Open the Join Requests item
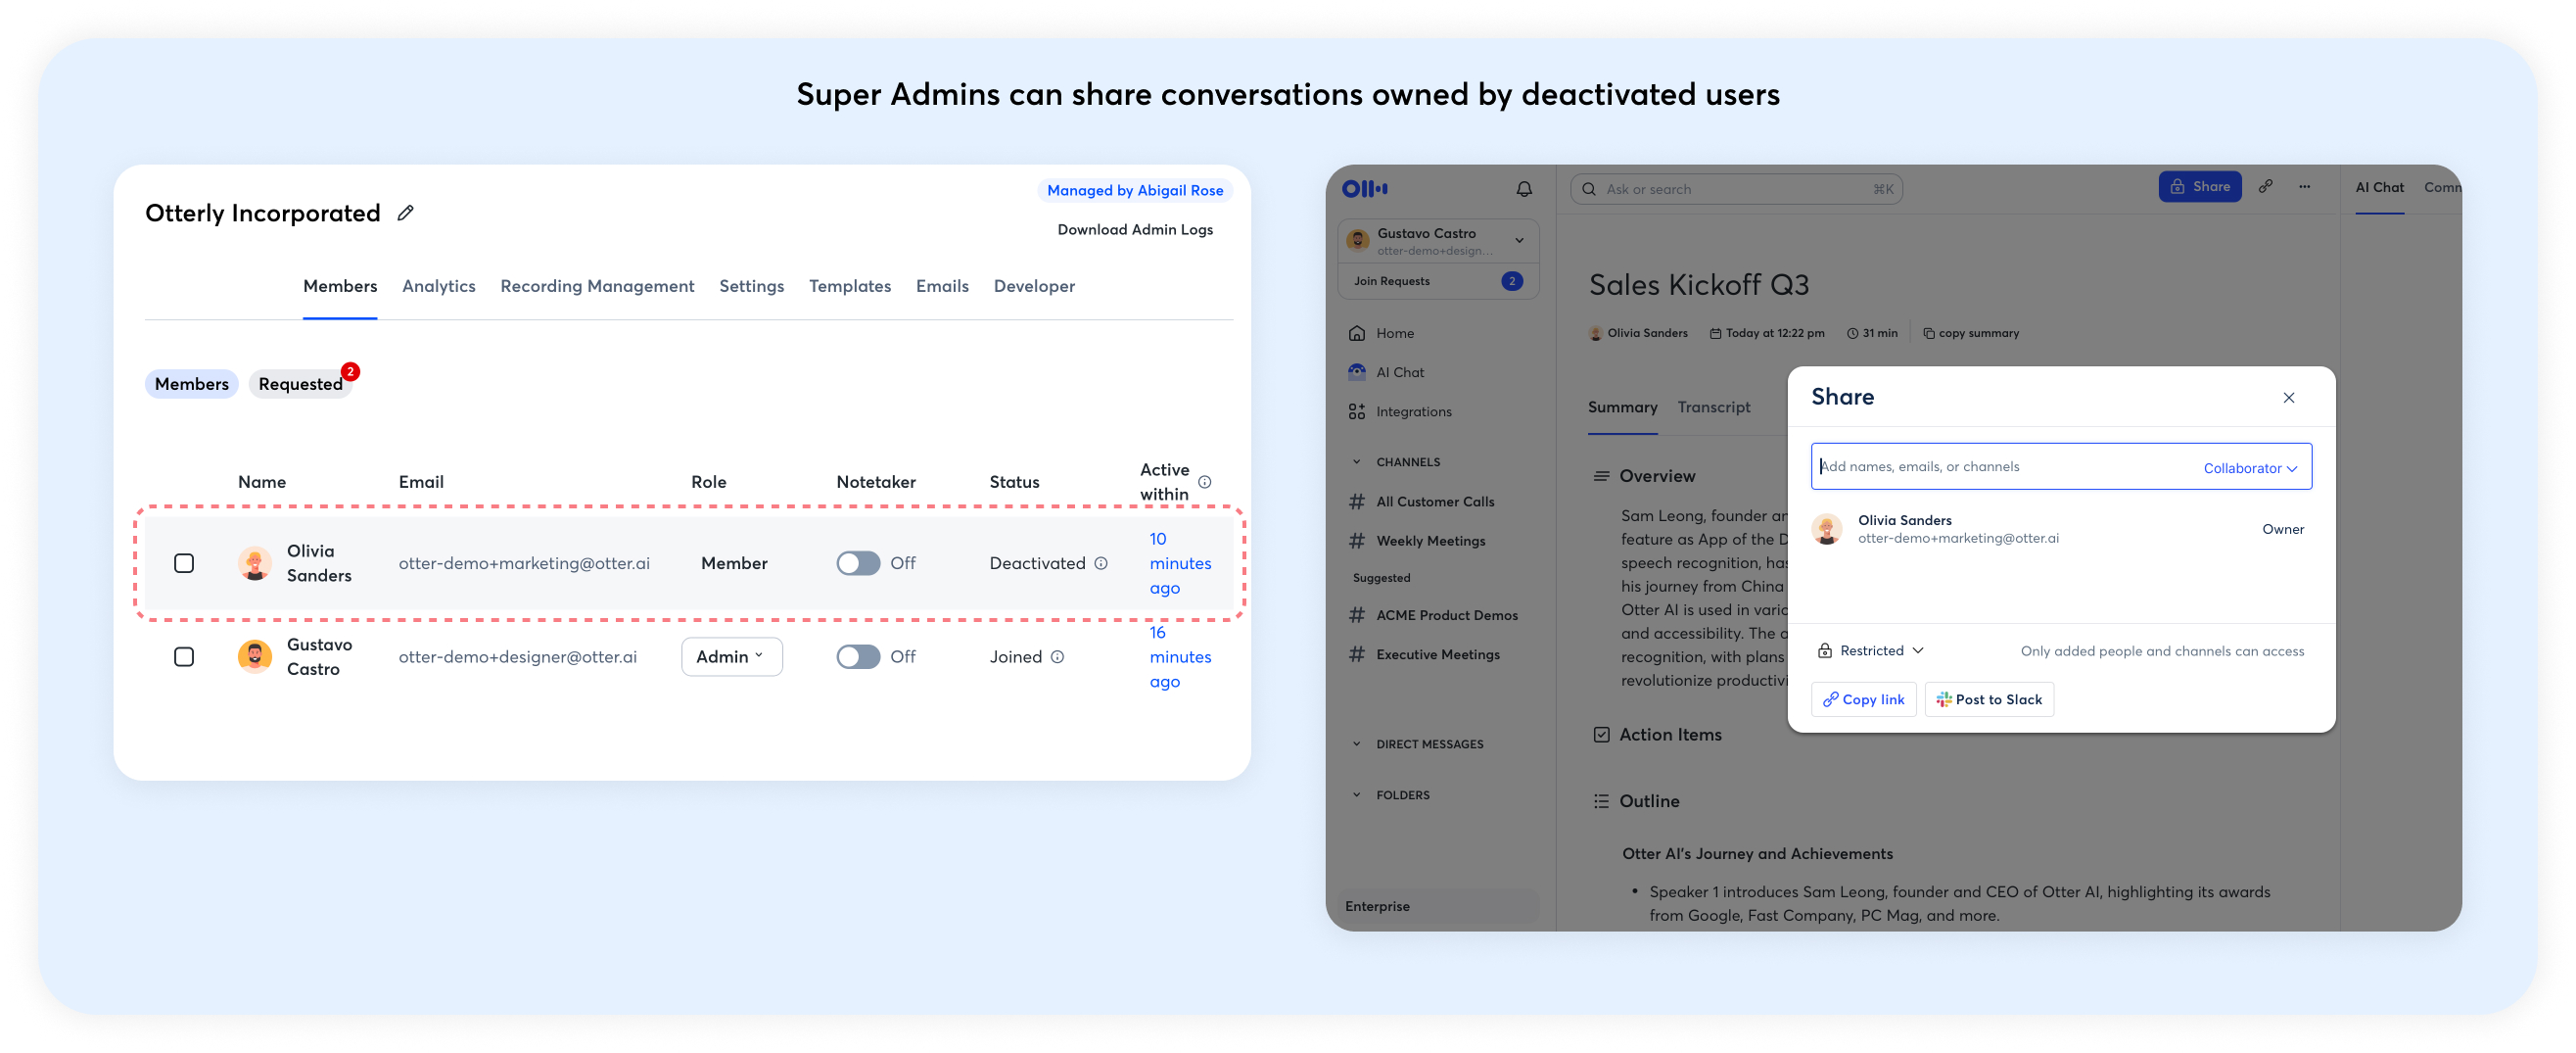 coord(1438,281)
